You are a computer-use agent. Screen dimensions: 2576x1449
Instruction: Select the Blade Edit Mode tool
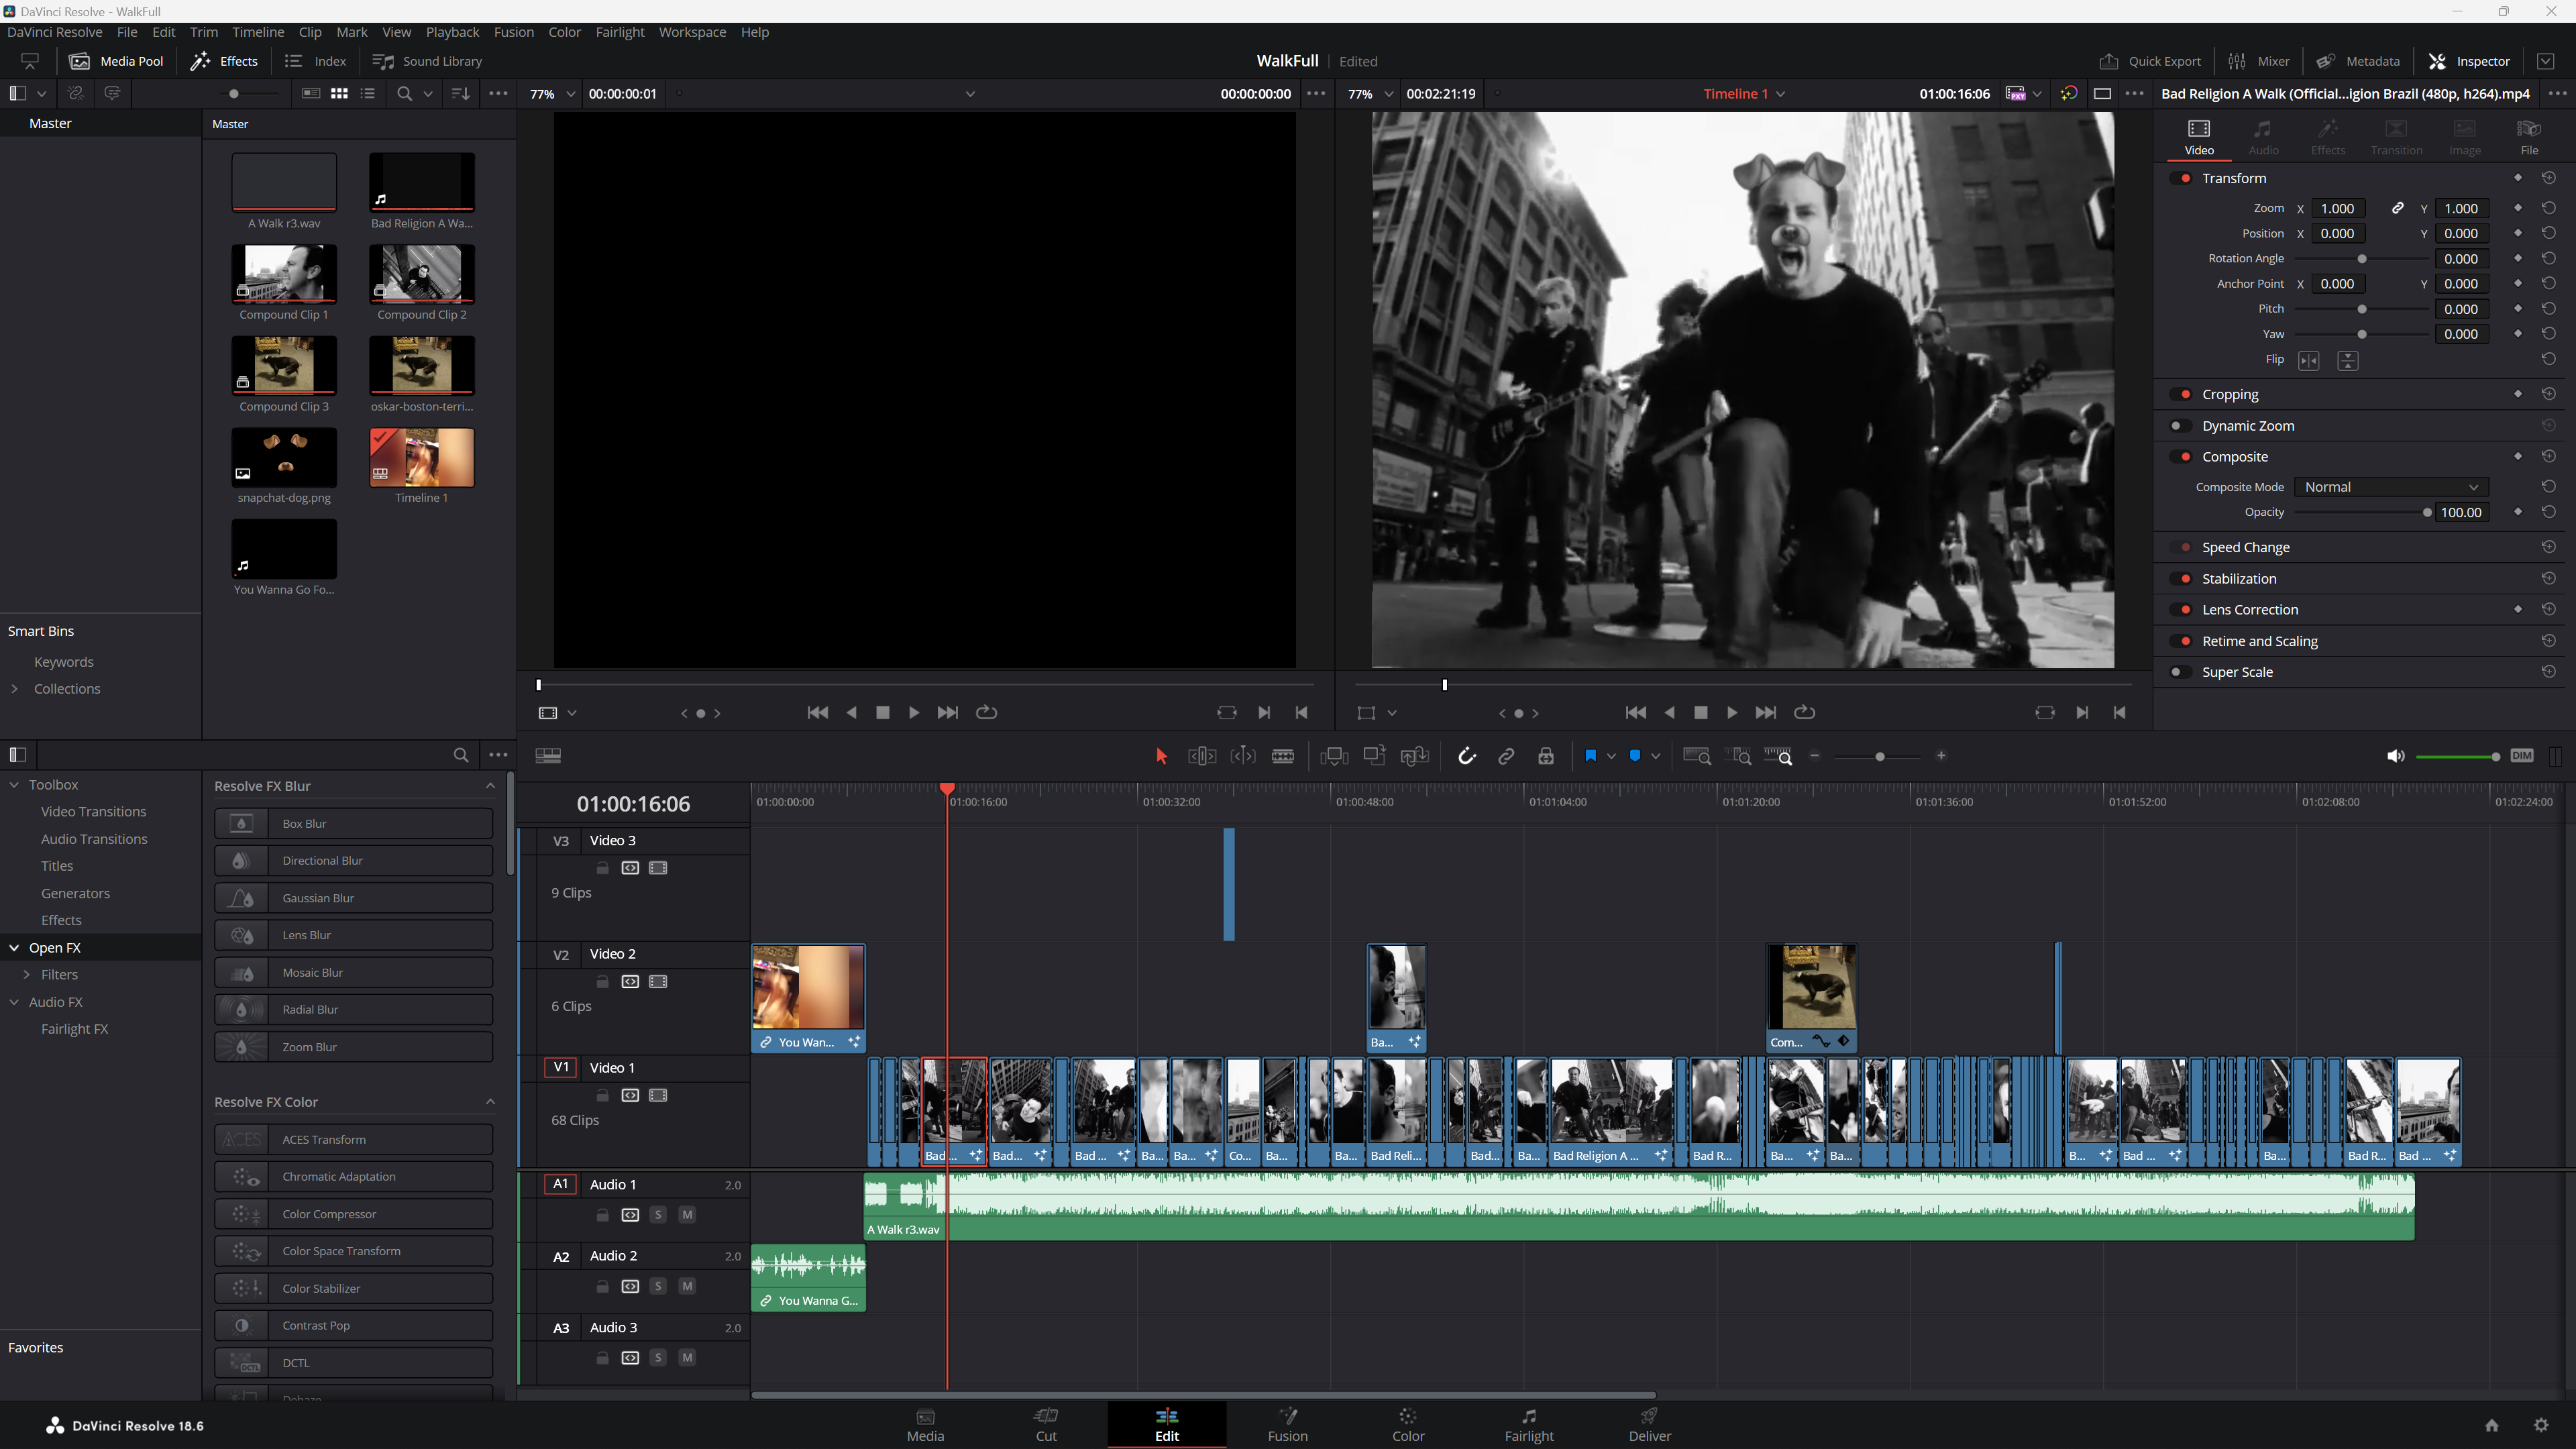(x=1283, y=756)
